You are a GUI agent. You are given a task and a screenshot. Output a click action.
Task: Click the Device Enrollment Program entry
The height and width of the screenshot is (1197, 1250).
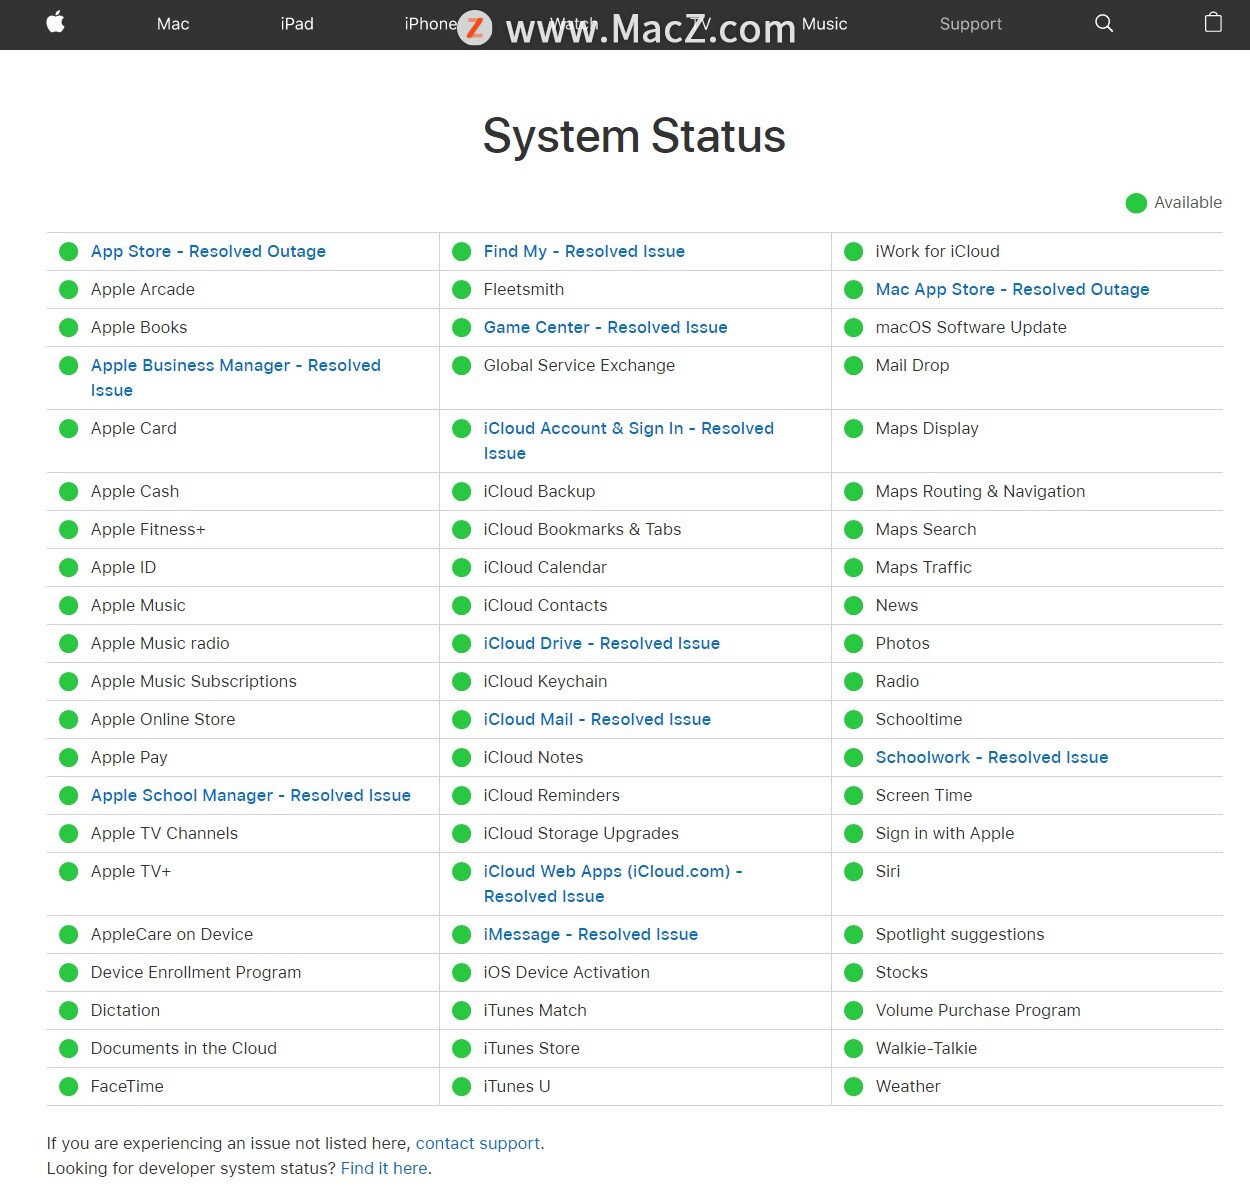point(195,973)
